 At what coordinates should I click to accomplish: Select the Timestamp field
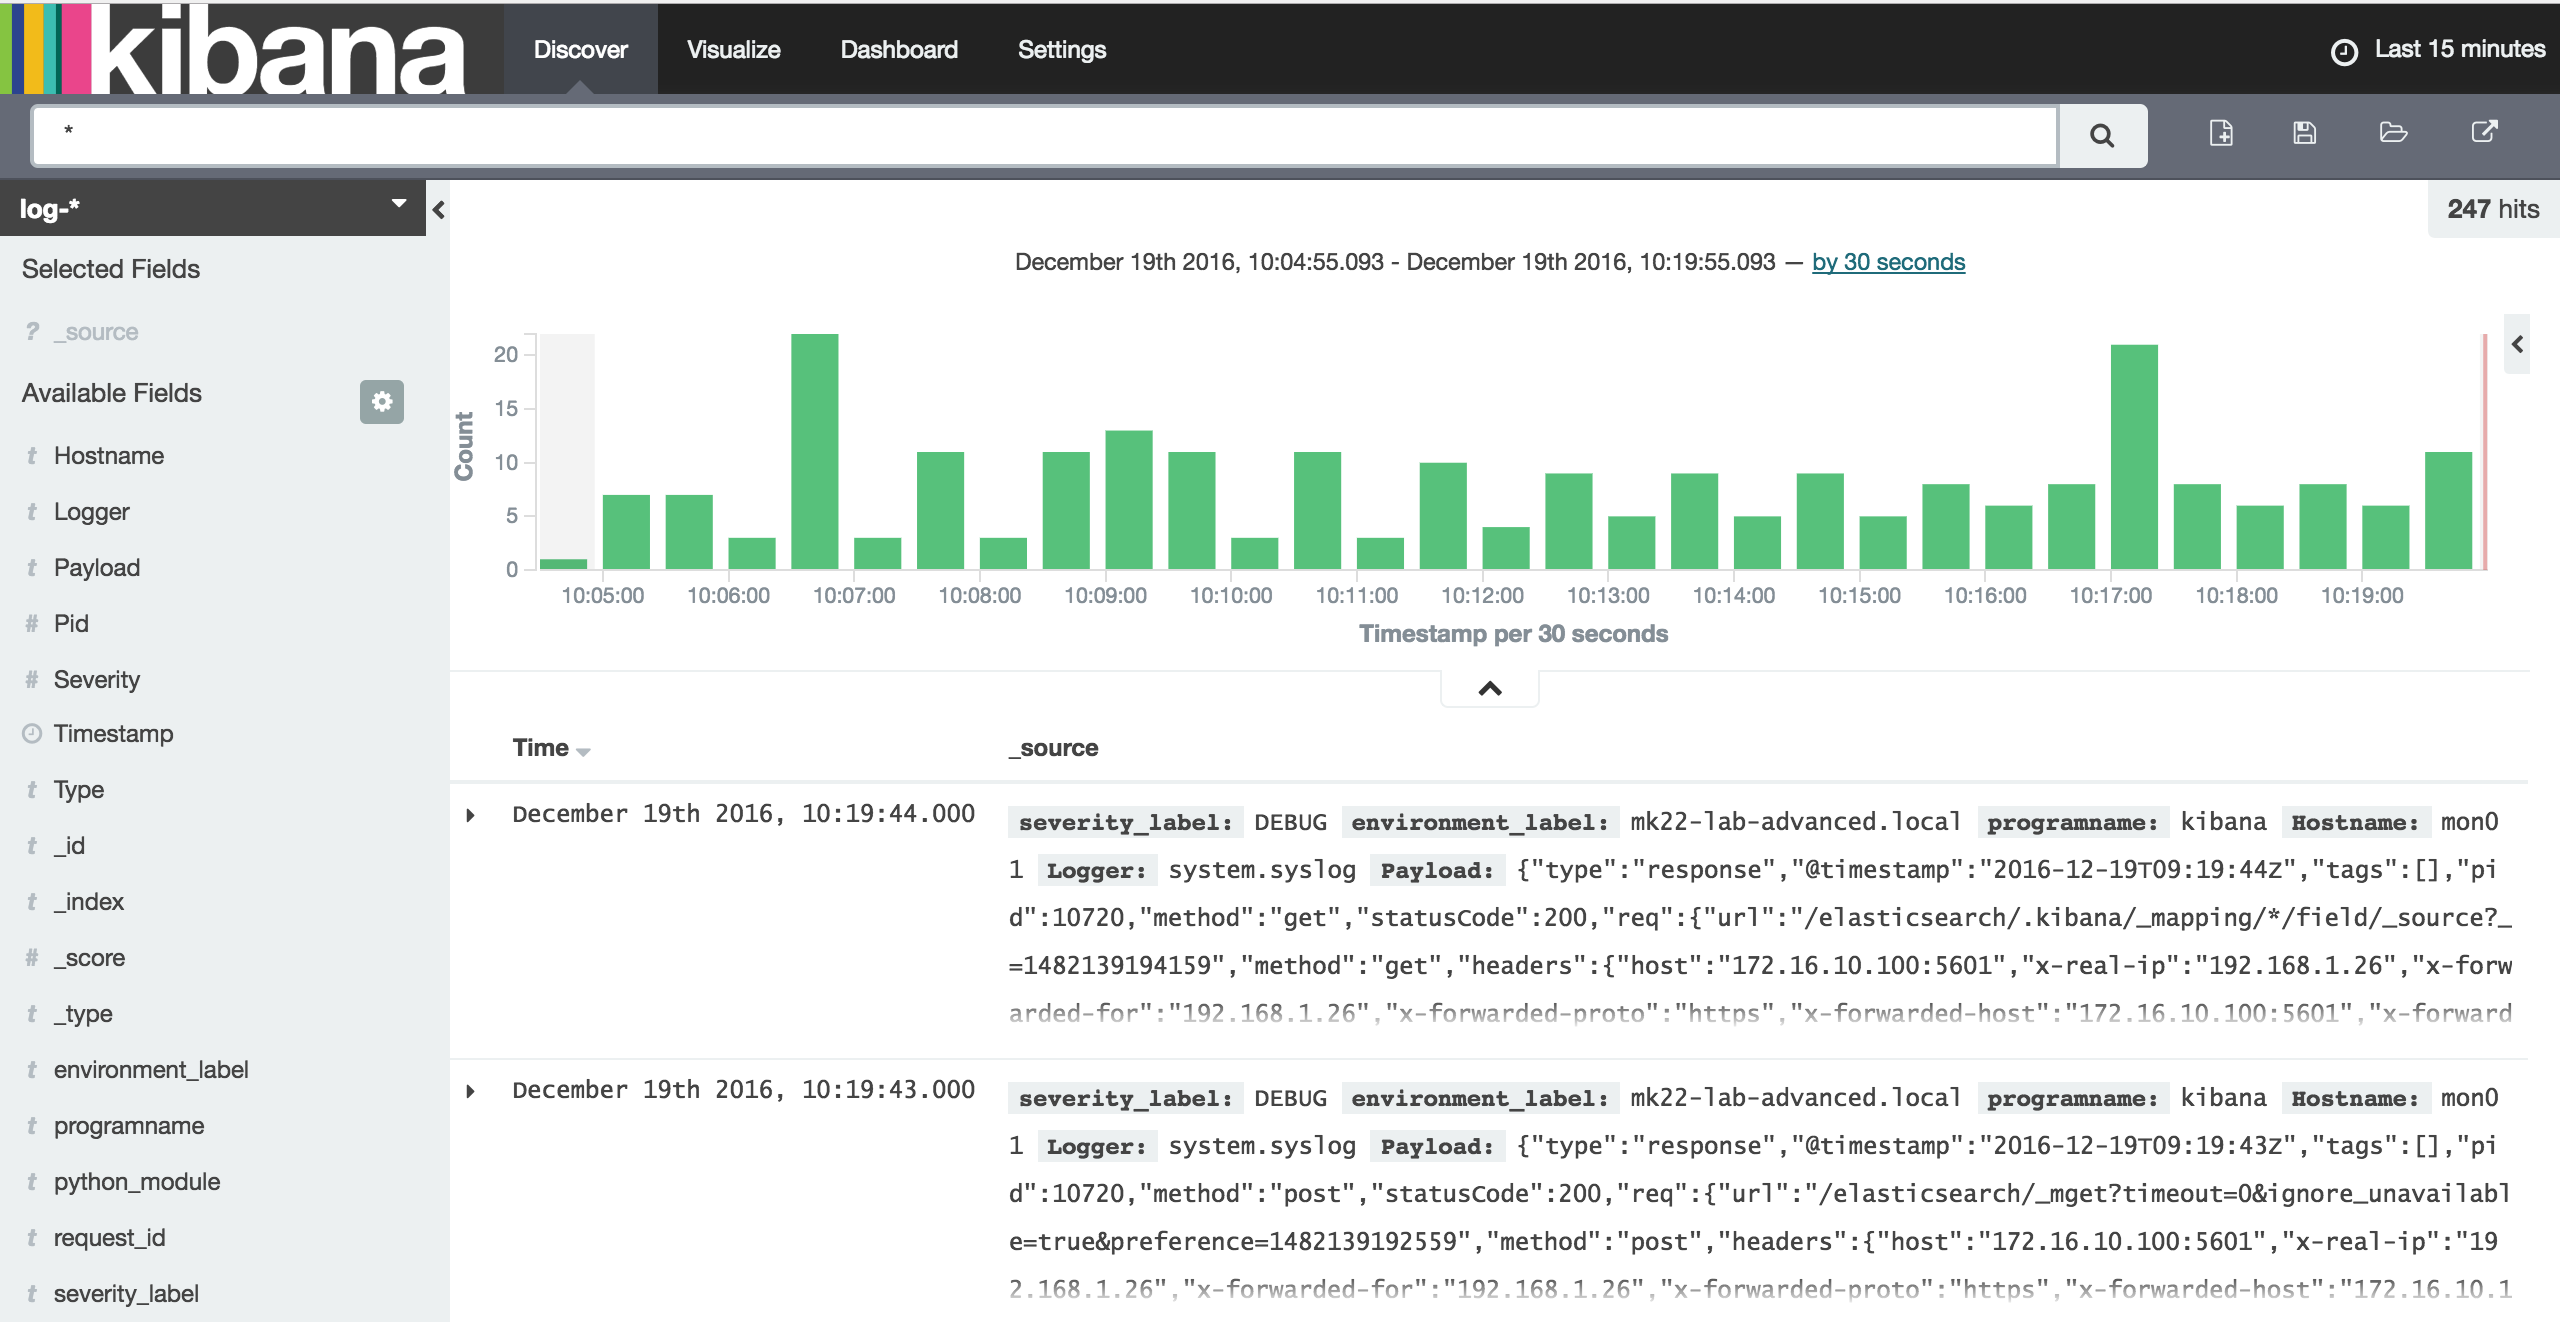point(113,734)
